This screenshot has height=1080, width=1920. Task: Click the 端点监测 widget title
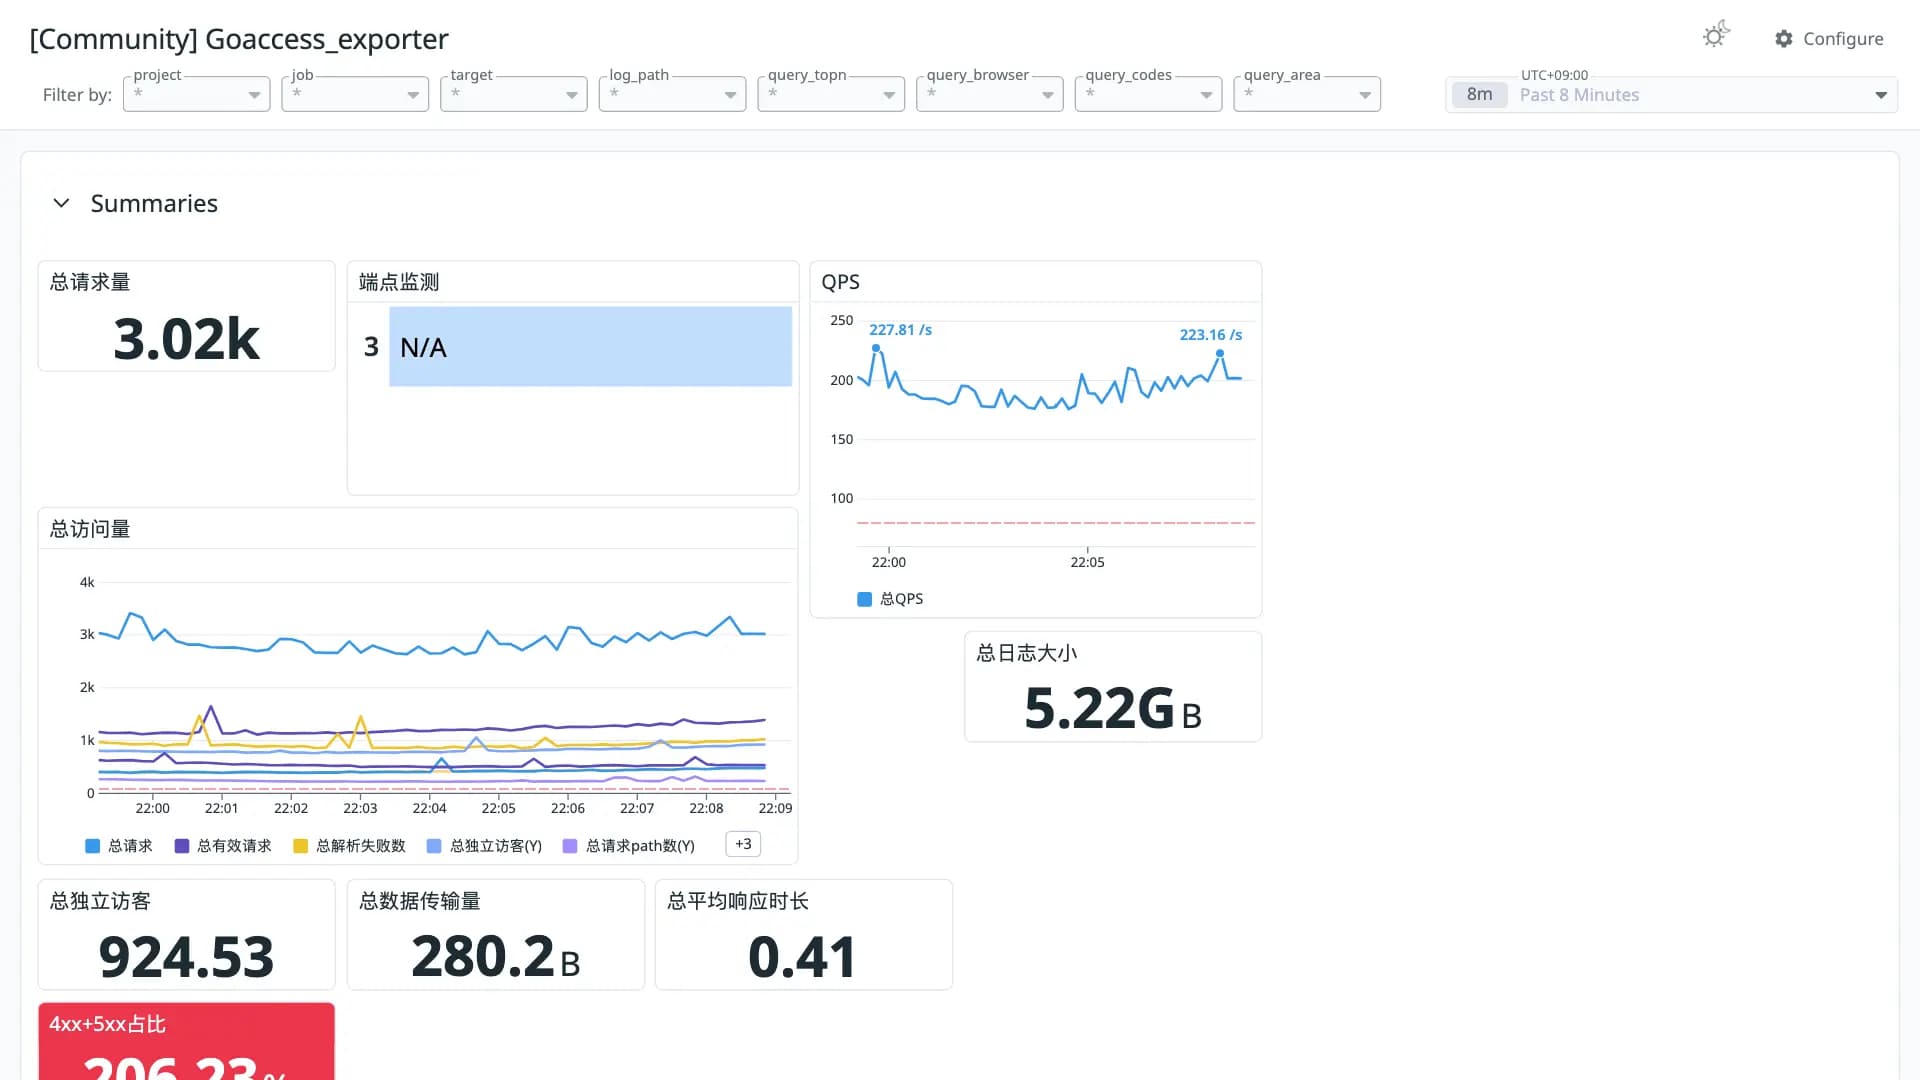click(x=399, y=282)
